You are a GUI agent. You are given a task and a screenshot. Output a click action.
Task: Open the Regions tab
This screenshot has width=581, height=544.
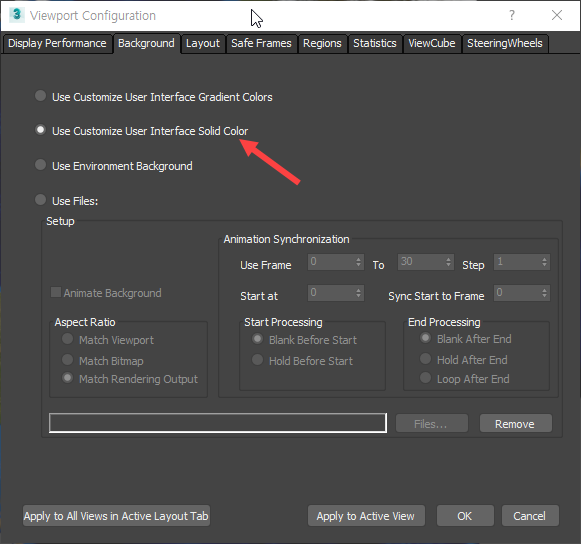pyautogui.click(x=322, y=43)
